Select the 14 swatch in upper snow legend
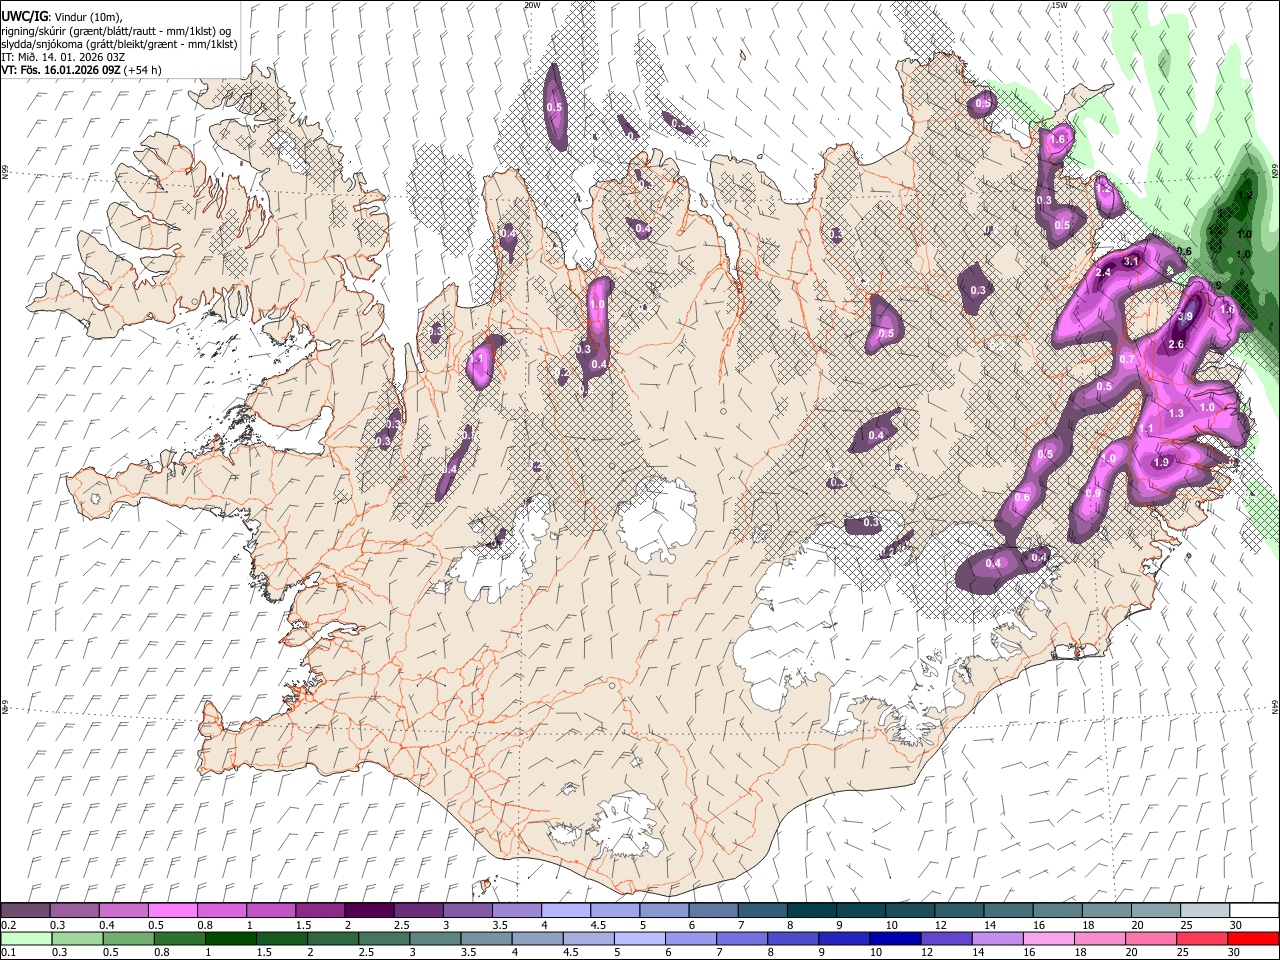Screen dimensions: 1280x960 click(x=1008, y=911)
